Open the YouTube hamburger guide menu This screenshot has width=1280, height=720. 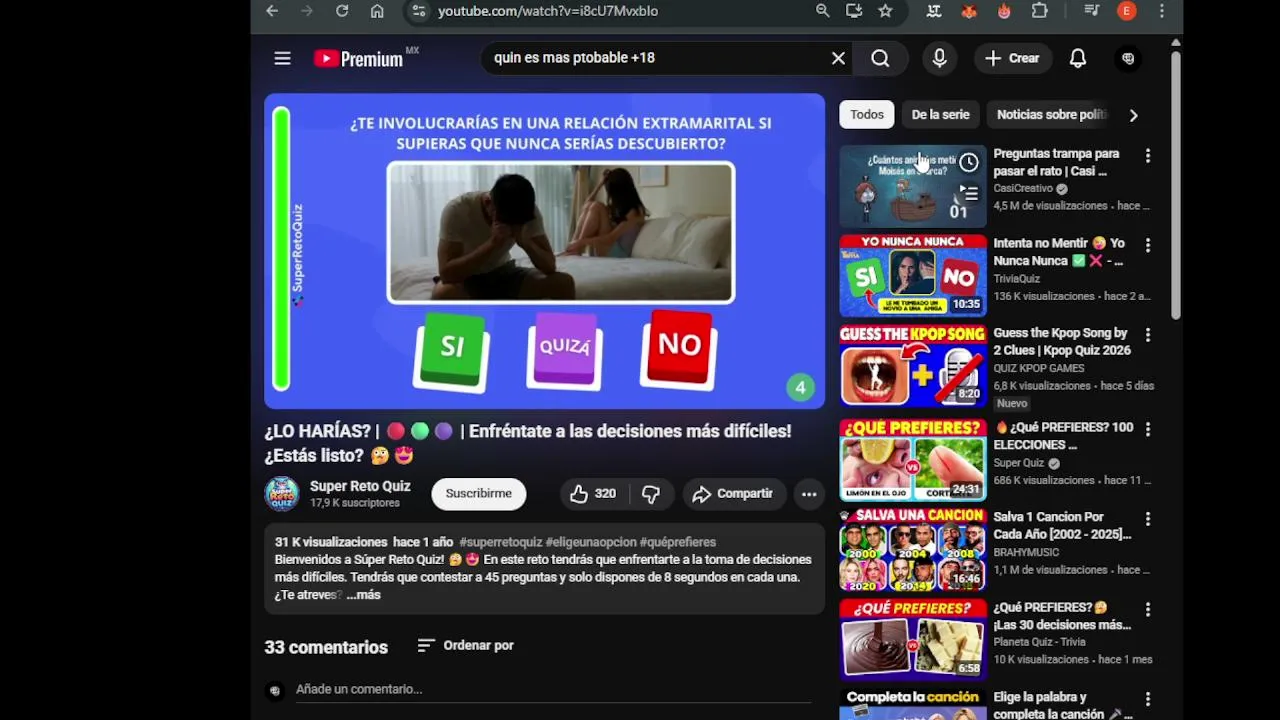click(x=283, y=58)
